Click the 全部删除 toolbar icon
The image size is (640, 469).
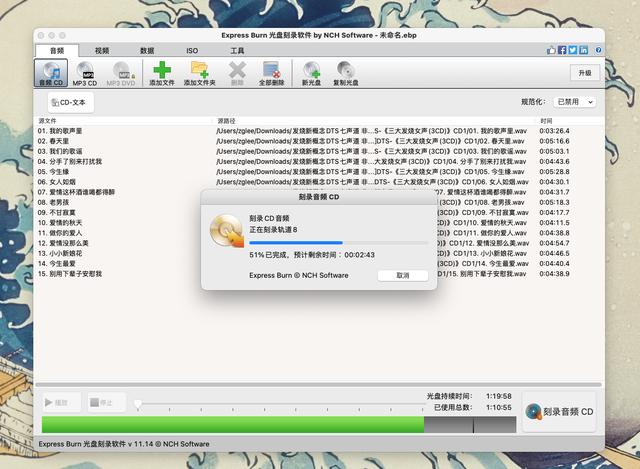271,73
